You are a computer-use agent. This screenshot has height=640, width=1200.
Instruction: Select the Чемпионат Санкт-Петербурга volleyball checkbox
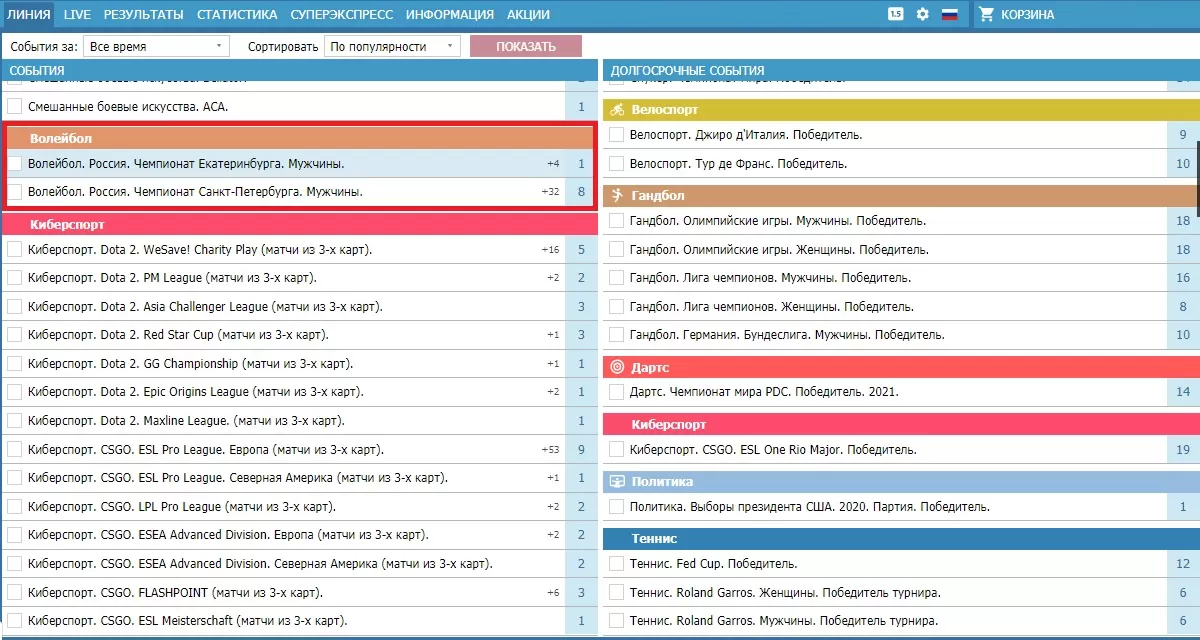15,191
